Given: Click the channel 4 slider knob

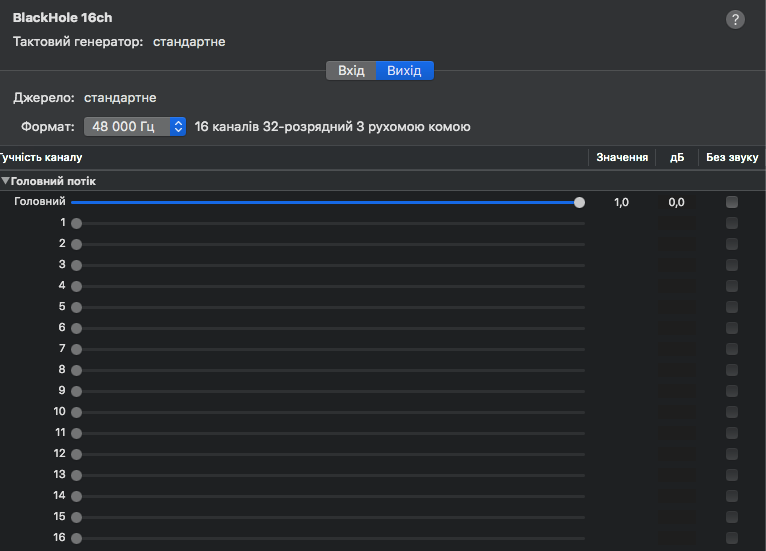Looking at the screenshot, I should click(x=76, y=286).
